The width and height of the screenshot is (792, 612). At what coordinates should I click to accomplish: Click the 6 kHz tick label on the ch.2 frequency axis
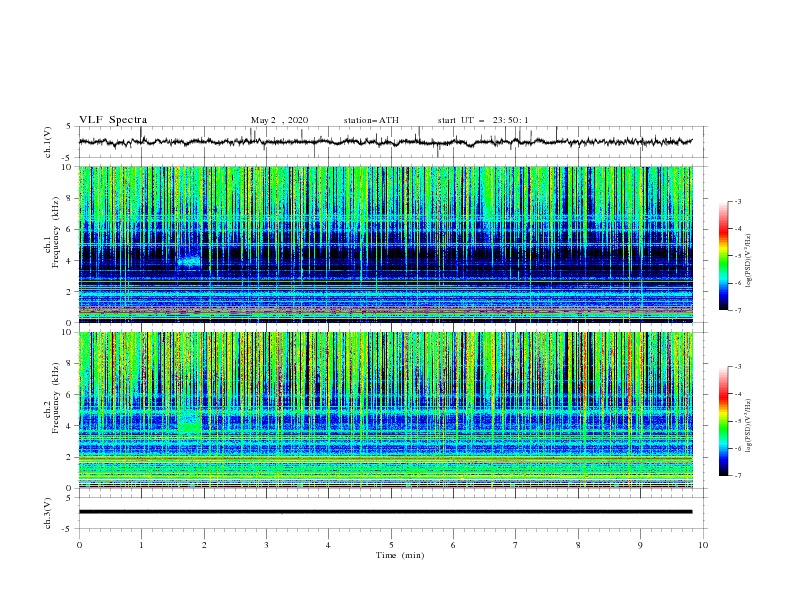tap(70, 394)
